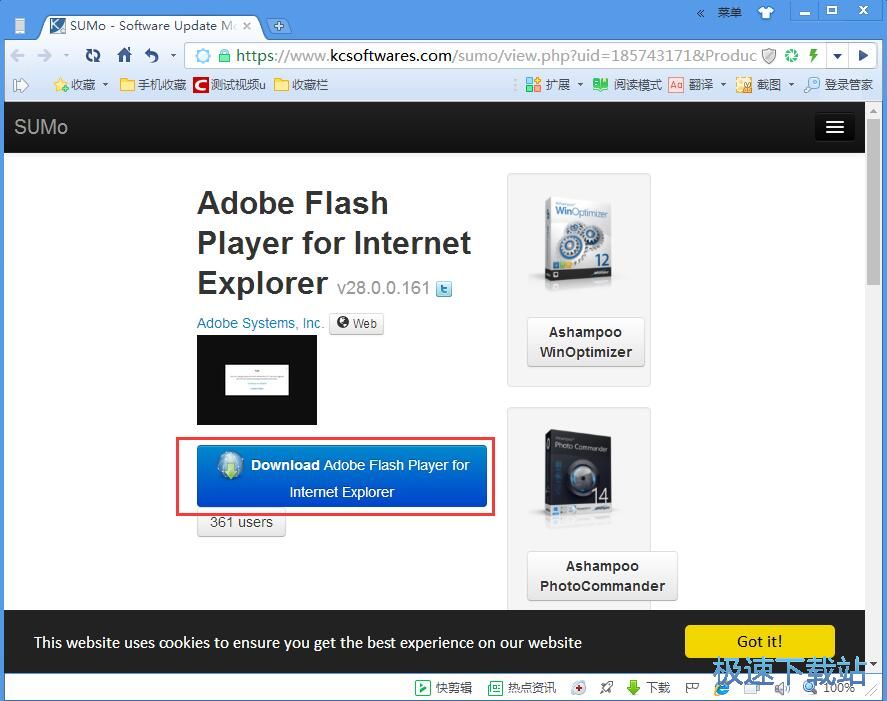The height and width of the screenshot is (701, 887).
Task: Open 快剪辑 in the status bar
Action: [x=444, y=687]
